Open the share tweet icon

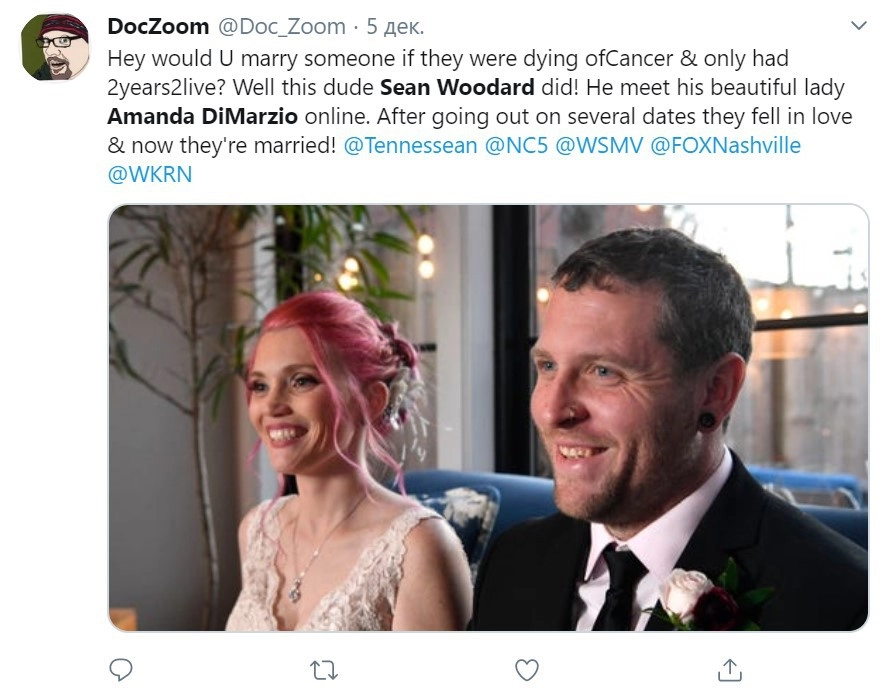coord(729,670)
